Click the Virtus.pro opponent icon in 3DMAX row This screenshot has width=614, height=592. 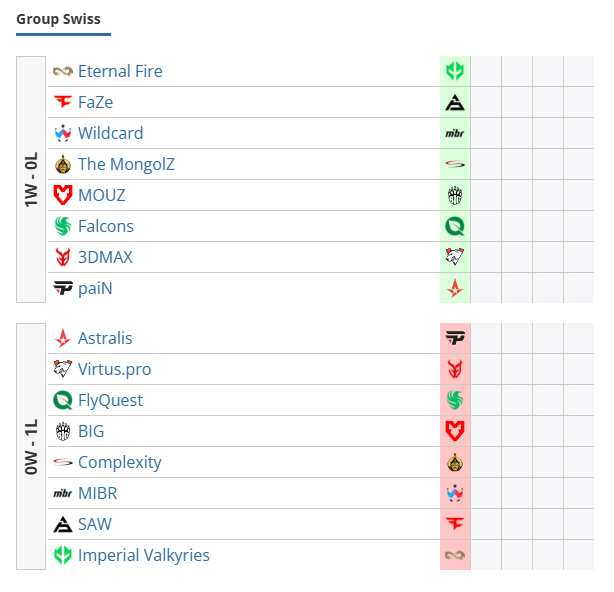[455, 257]
